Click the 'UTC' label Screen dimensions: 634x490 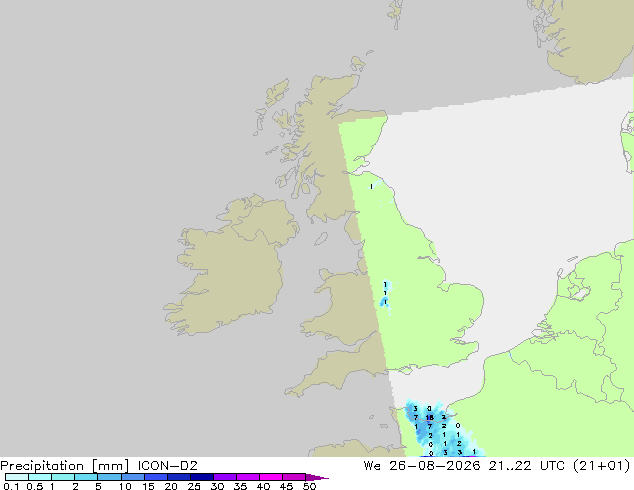tap(552, 466)
